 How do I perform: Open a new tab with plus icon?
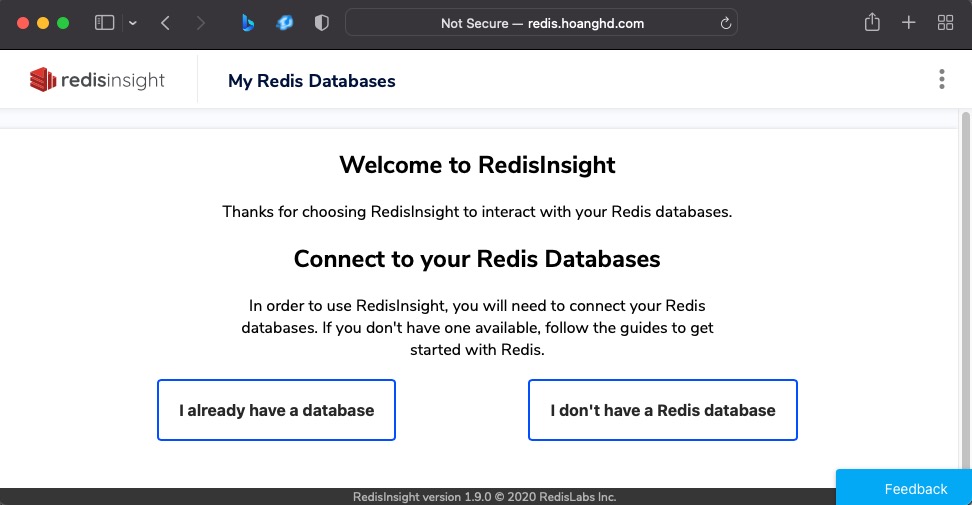pos(908,23)
